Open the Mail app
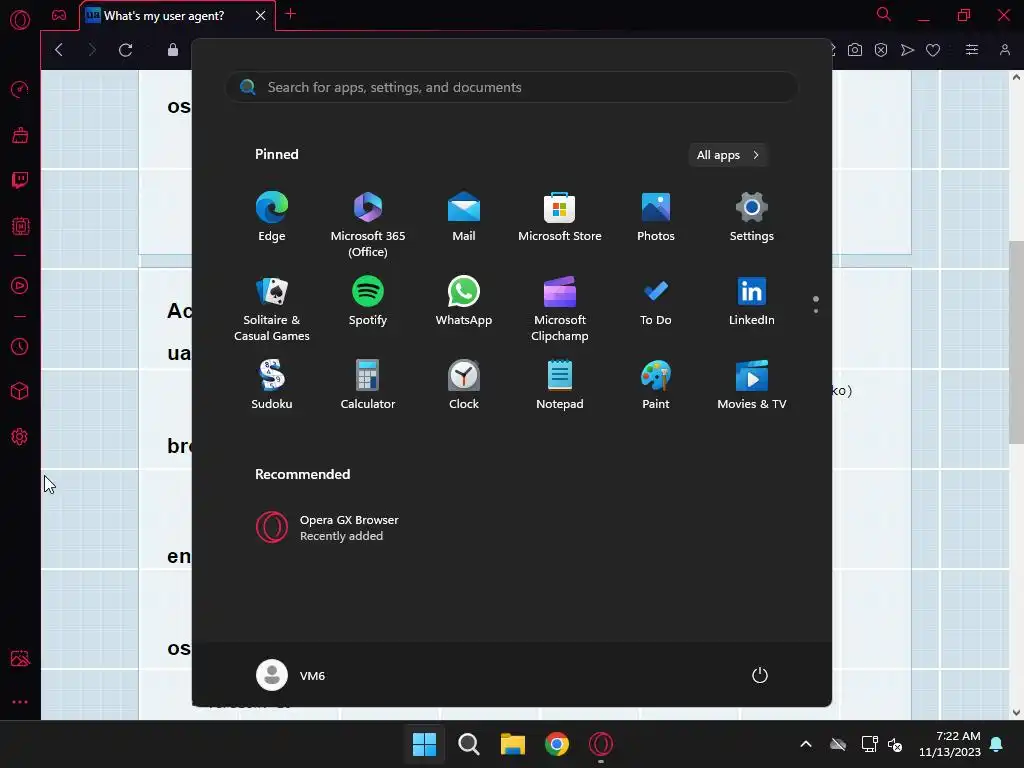The image size is (1024, 768). pos(464,217)
